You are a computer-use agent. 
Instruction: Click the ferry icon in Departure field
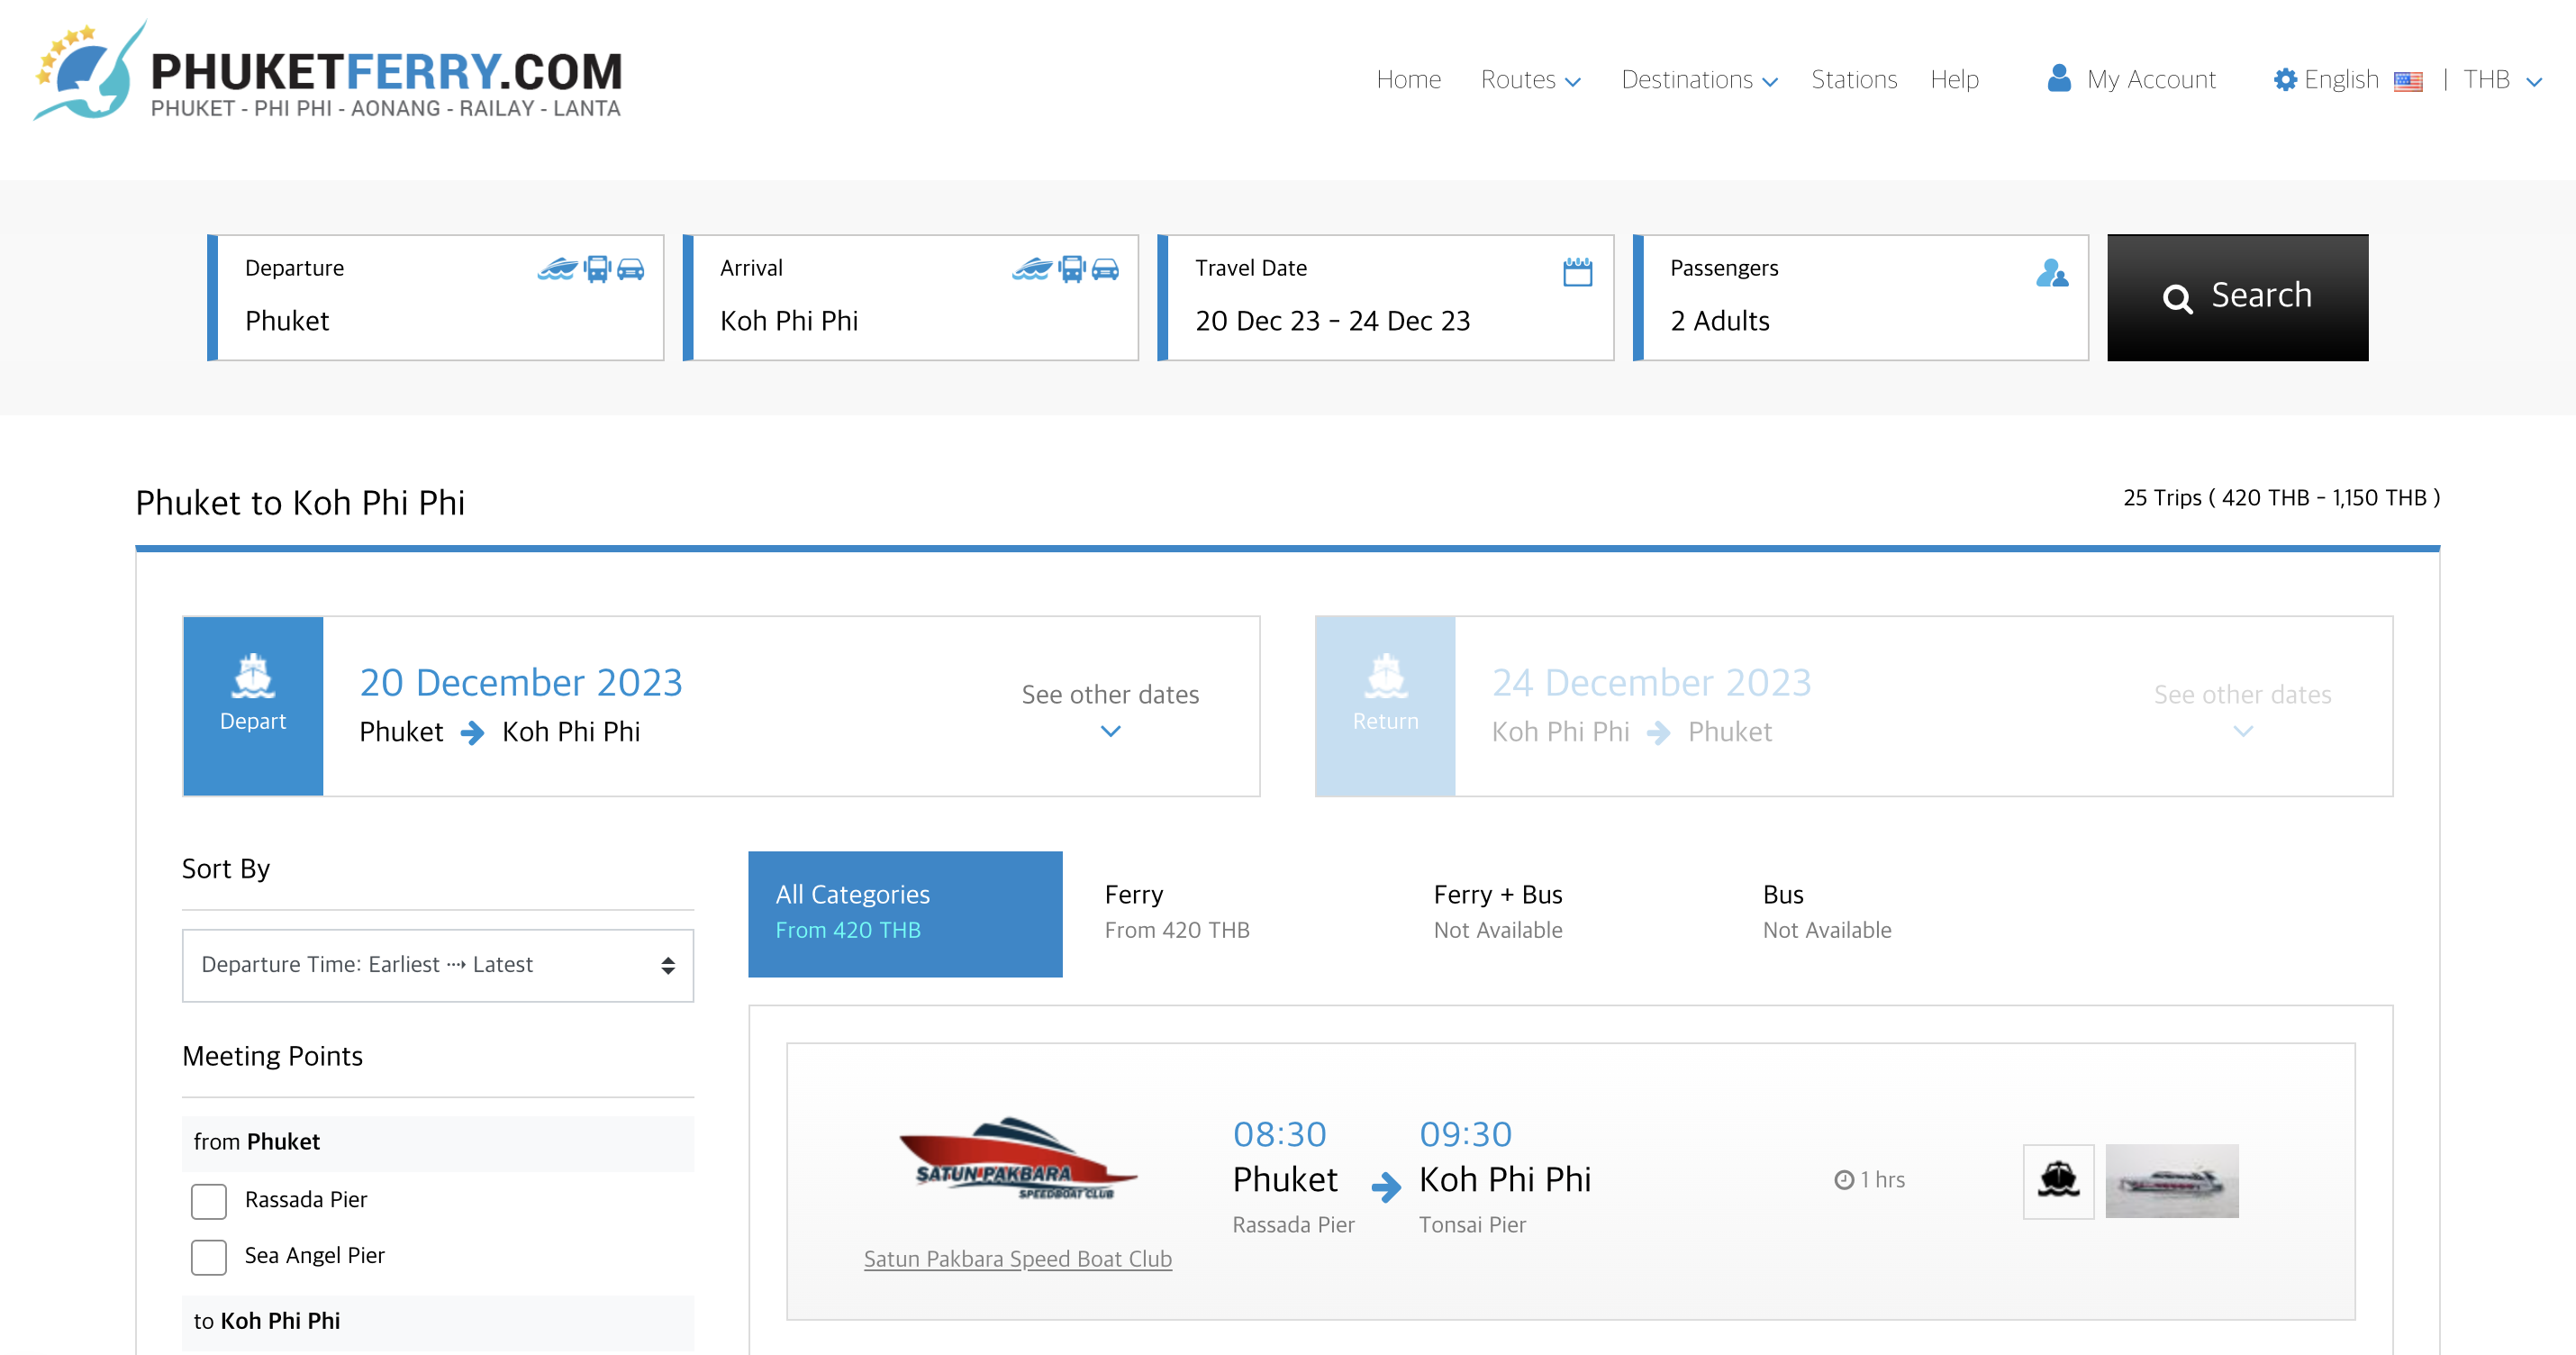click(557, 269)
